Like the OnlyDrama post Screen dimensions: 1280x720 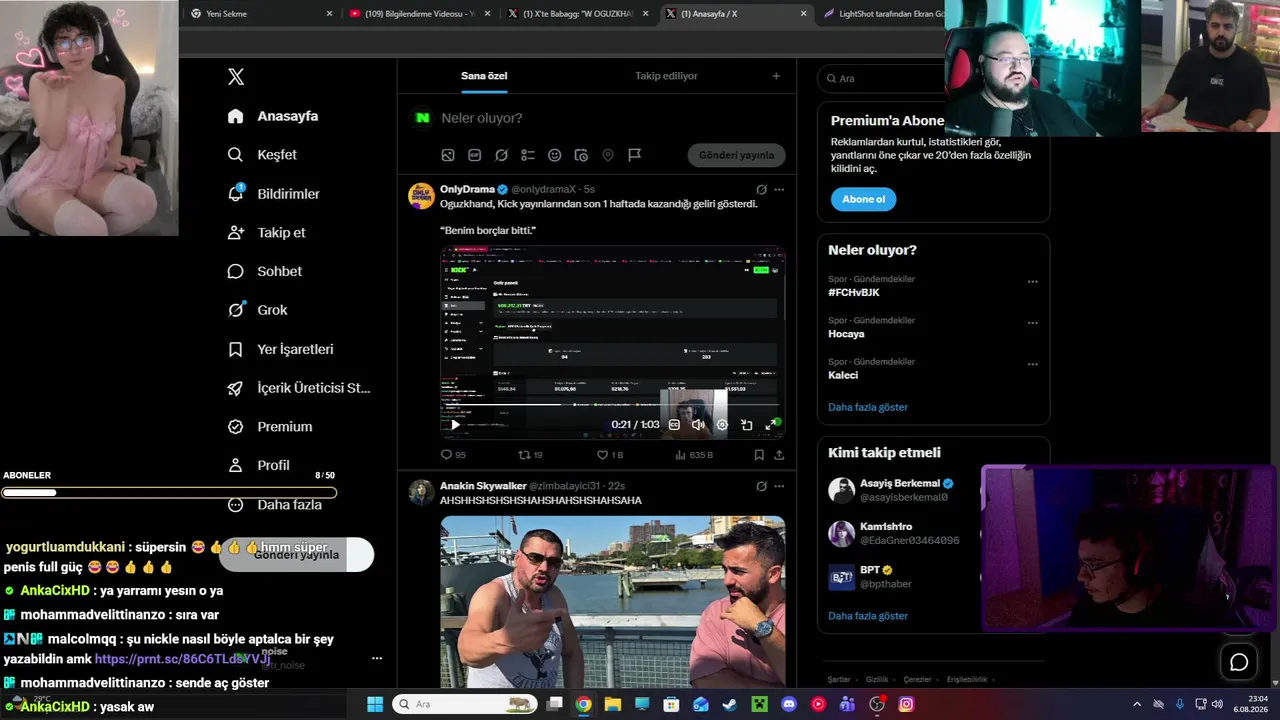[609, 455]
